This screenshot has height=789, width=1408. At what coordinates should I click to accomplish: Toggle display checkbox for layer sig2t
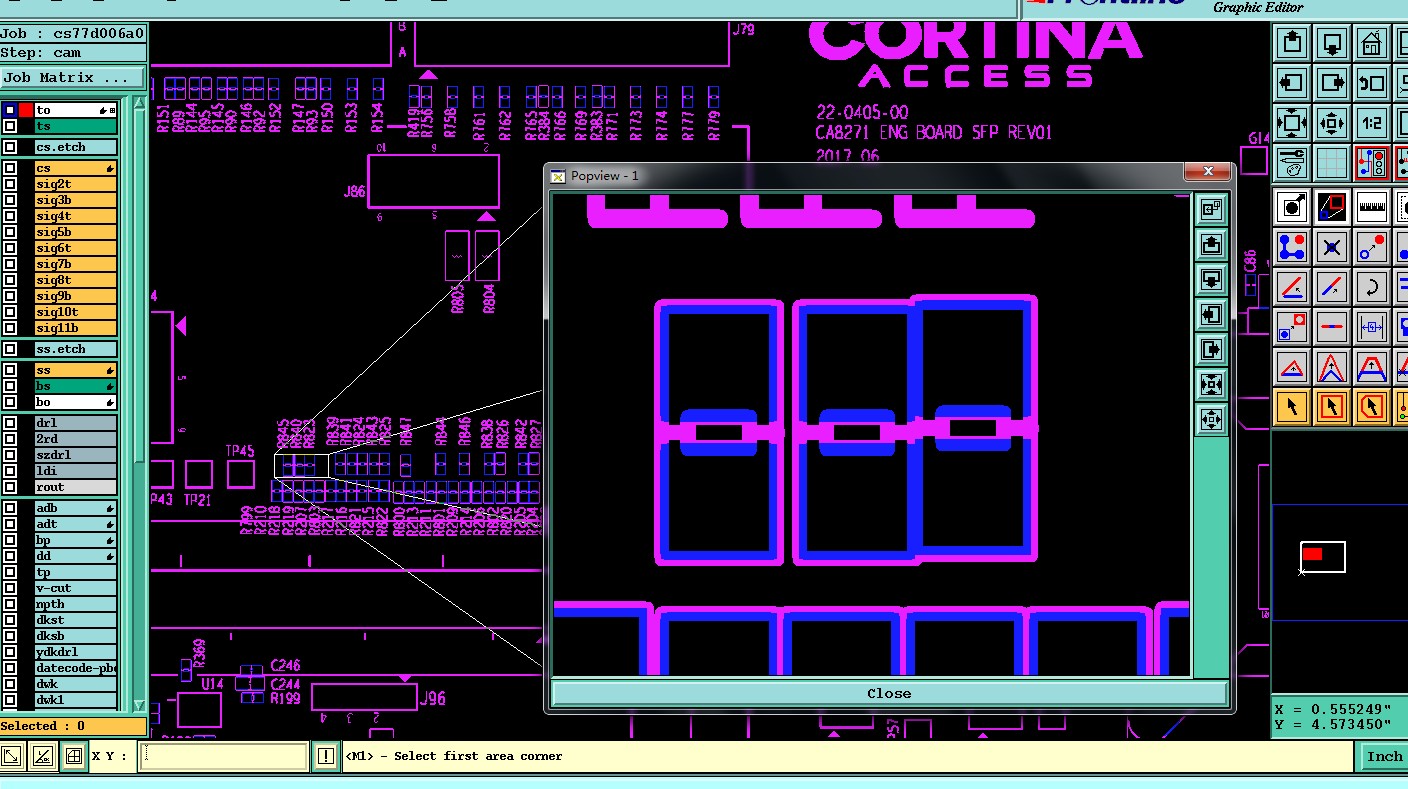click(10, 184)
